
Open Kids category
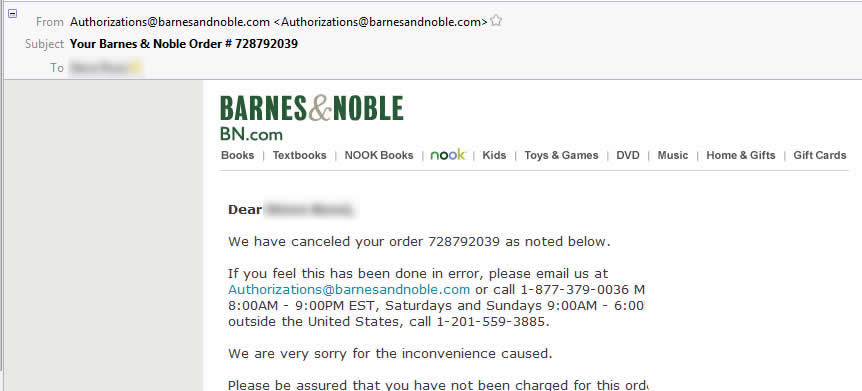pos(494,155)
